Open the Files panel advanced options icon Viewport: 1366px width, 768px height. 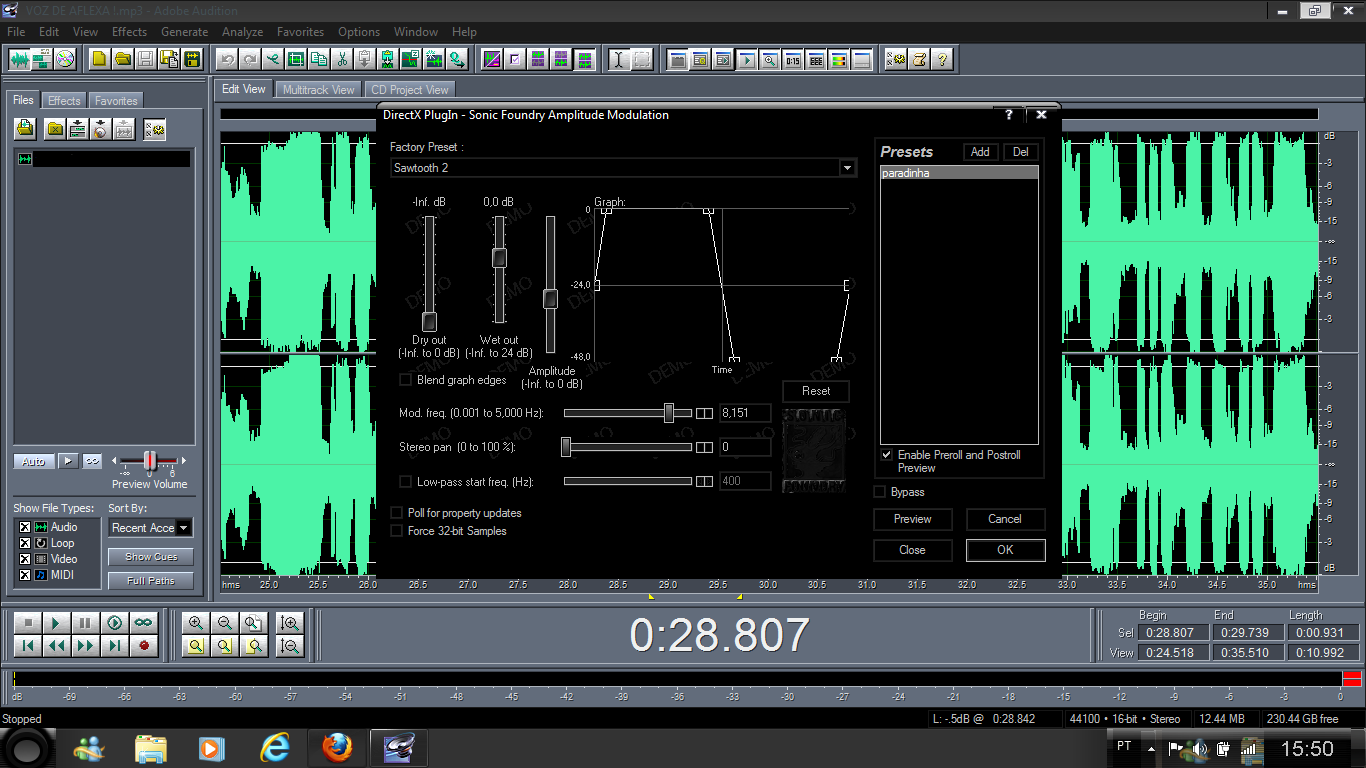tap(154, 128)
